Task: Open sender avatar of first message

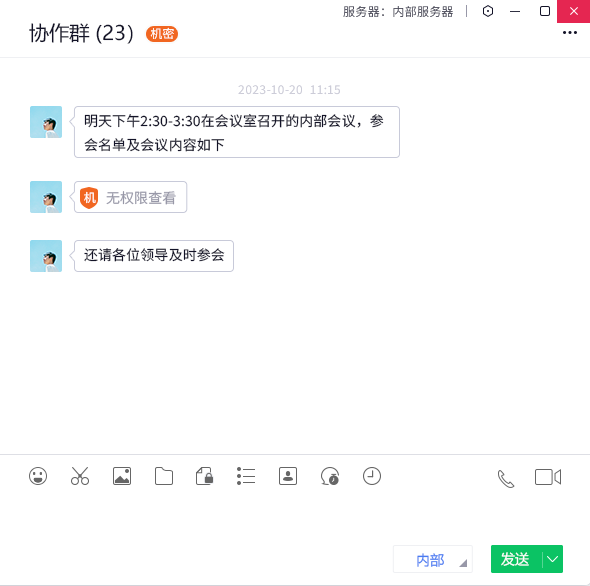Action: (46, 122)
